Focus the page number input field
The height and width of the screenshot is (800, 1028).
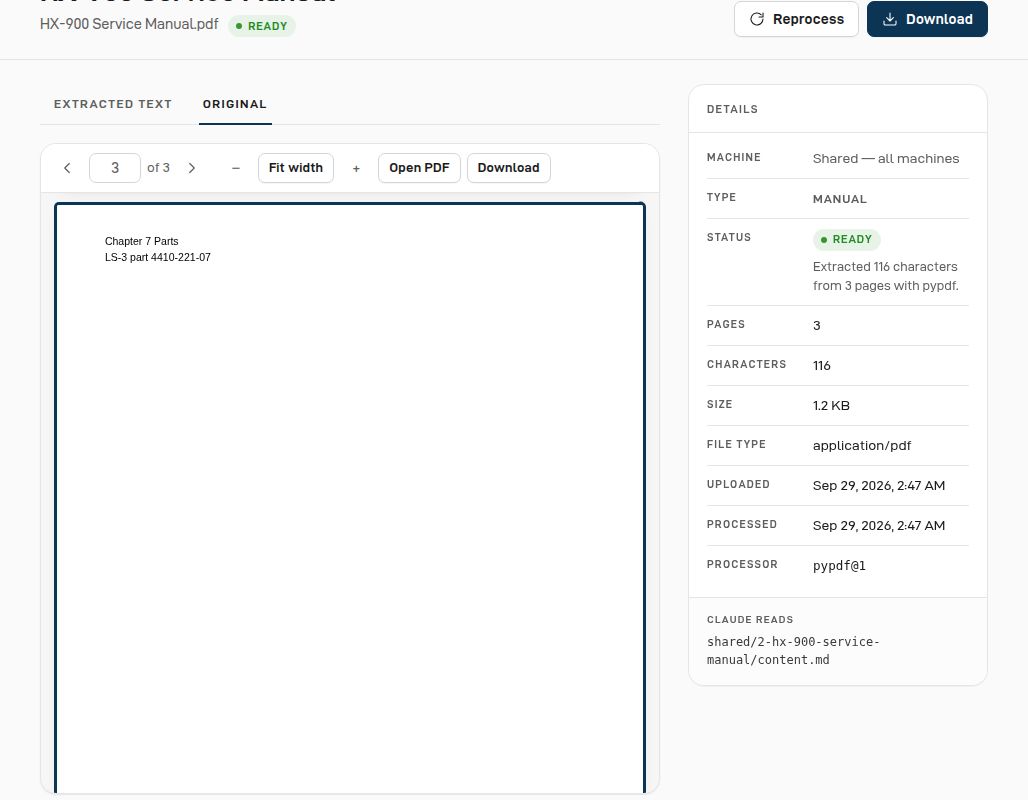115,168
